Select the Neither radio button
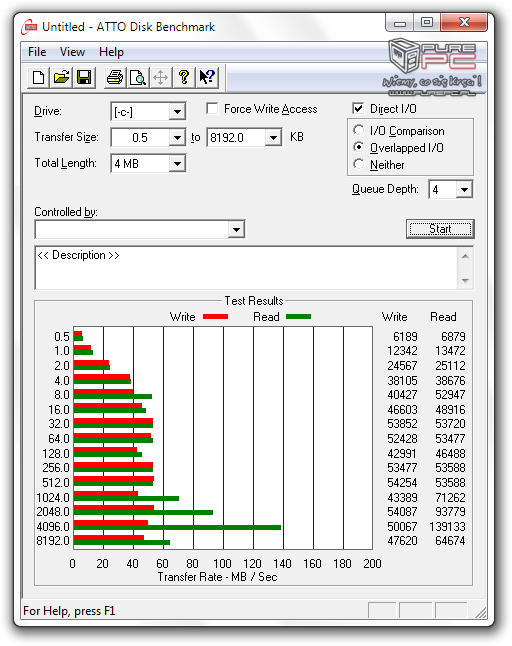 tap(358, 164)
